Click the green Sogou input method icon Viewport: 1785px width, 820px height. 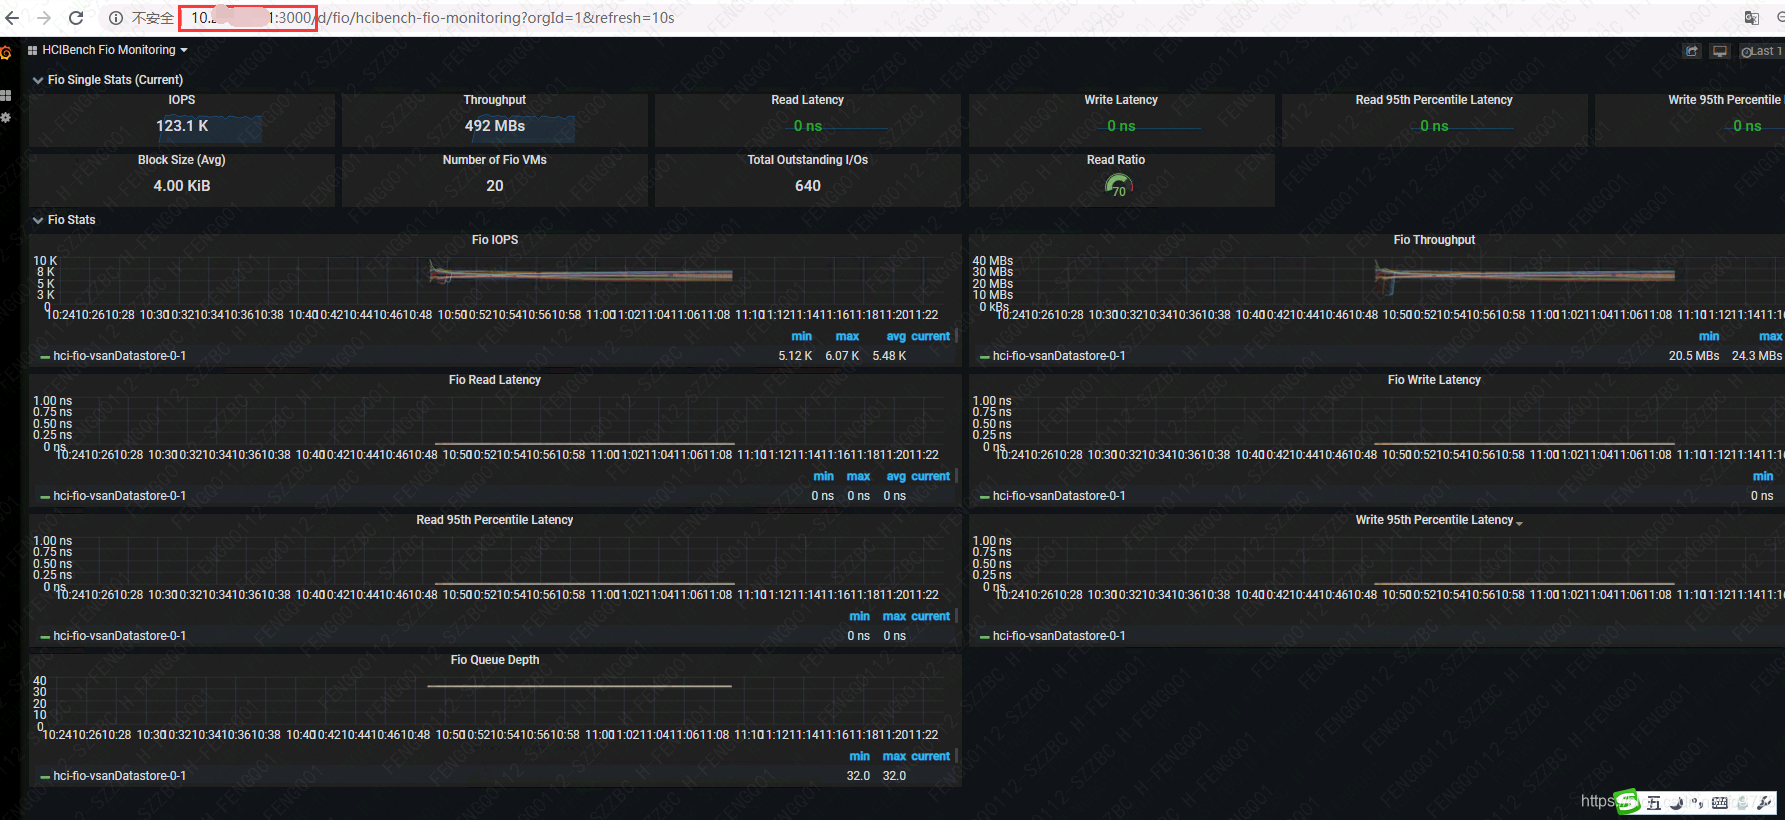coord(1629,802)
